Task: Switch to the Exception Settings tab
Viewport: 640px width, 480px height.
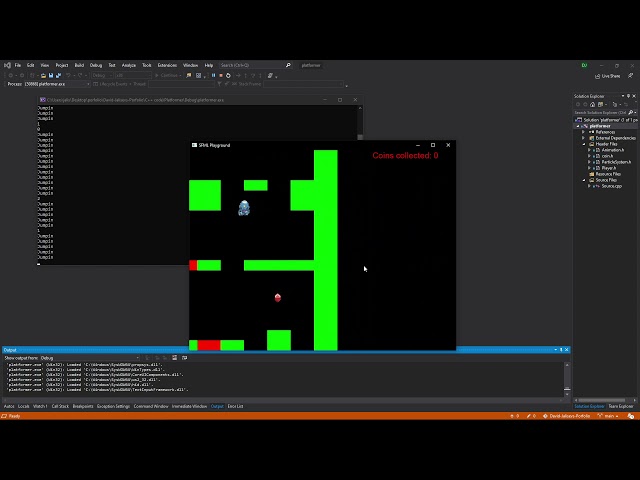Action: 113,406
